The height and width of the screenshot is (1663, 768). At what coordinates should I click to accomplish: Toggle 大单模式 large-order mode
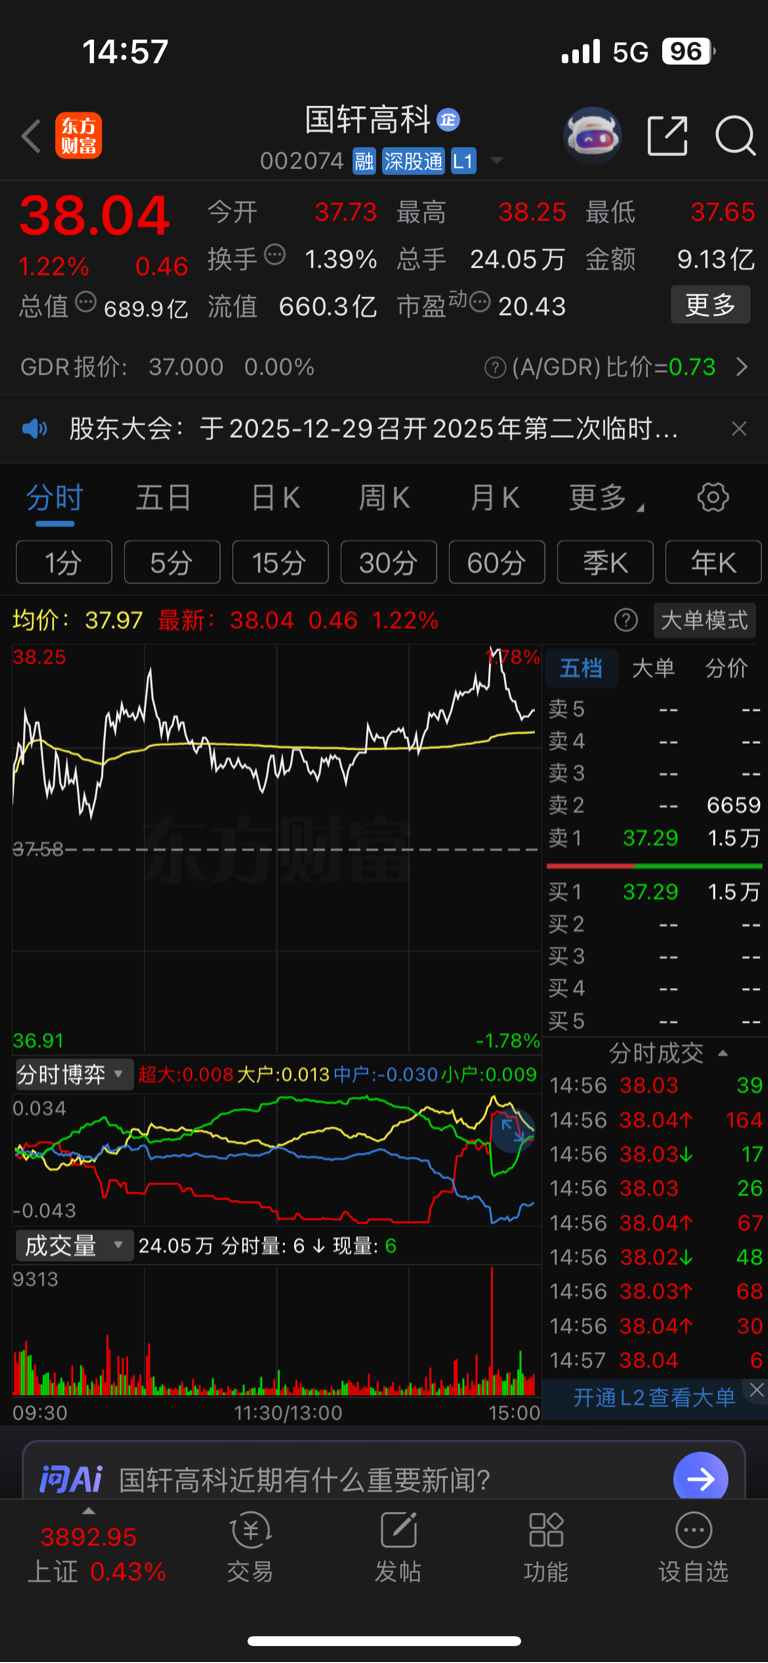pos(704,621)
